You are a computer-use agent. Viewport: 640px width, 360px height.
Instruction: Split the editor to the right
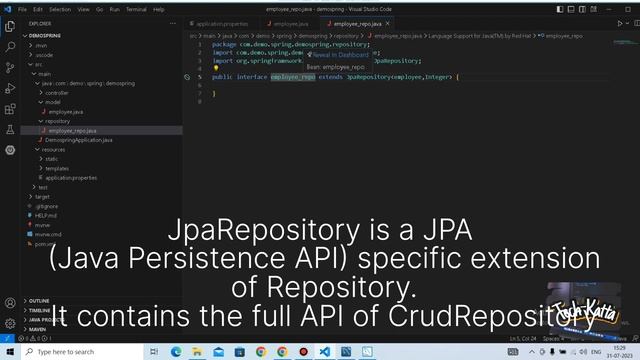click(637, 24)
